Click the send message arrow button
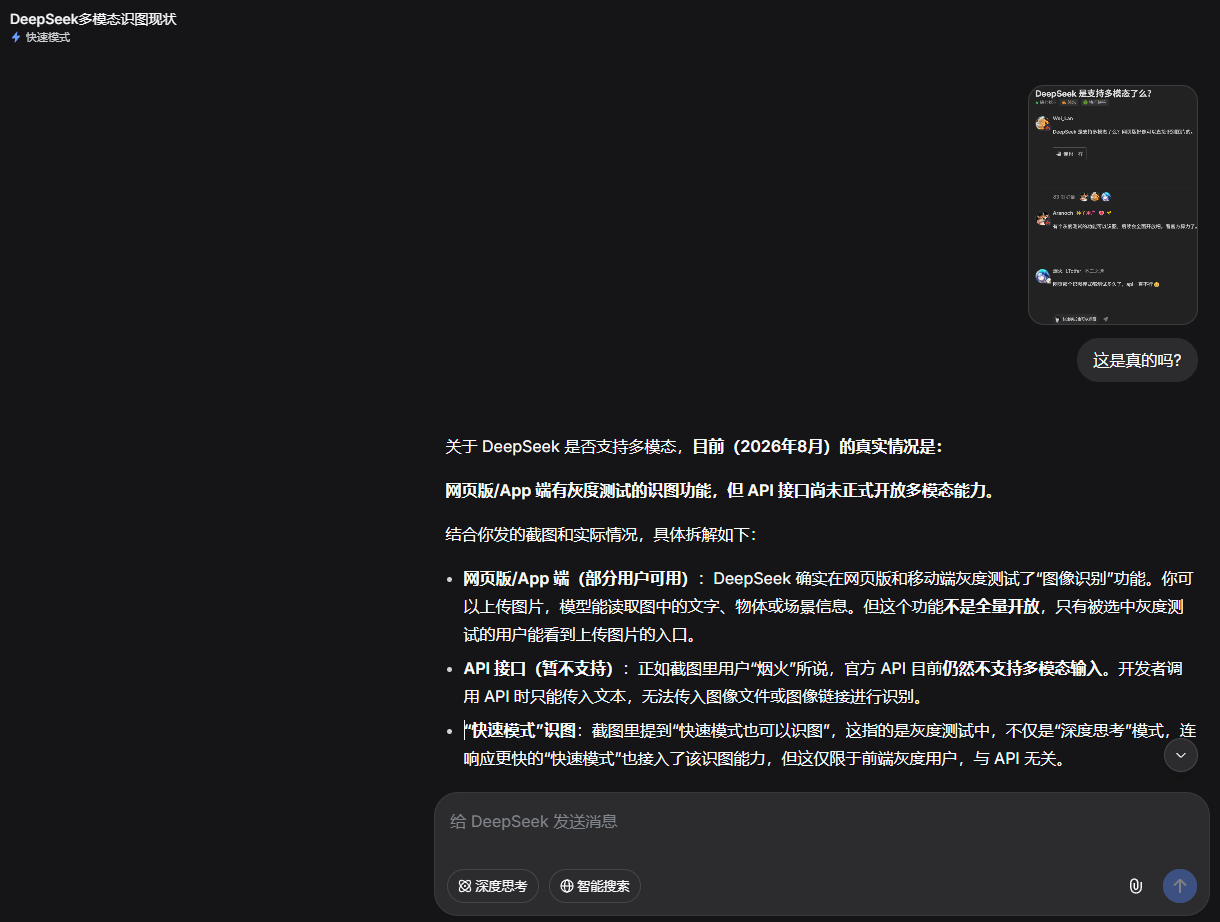Viewport: 1220px width, 922px height. (x=1179, y=886)
